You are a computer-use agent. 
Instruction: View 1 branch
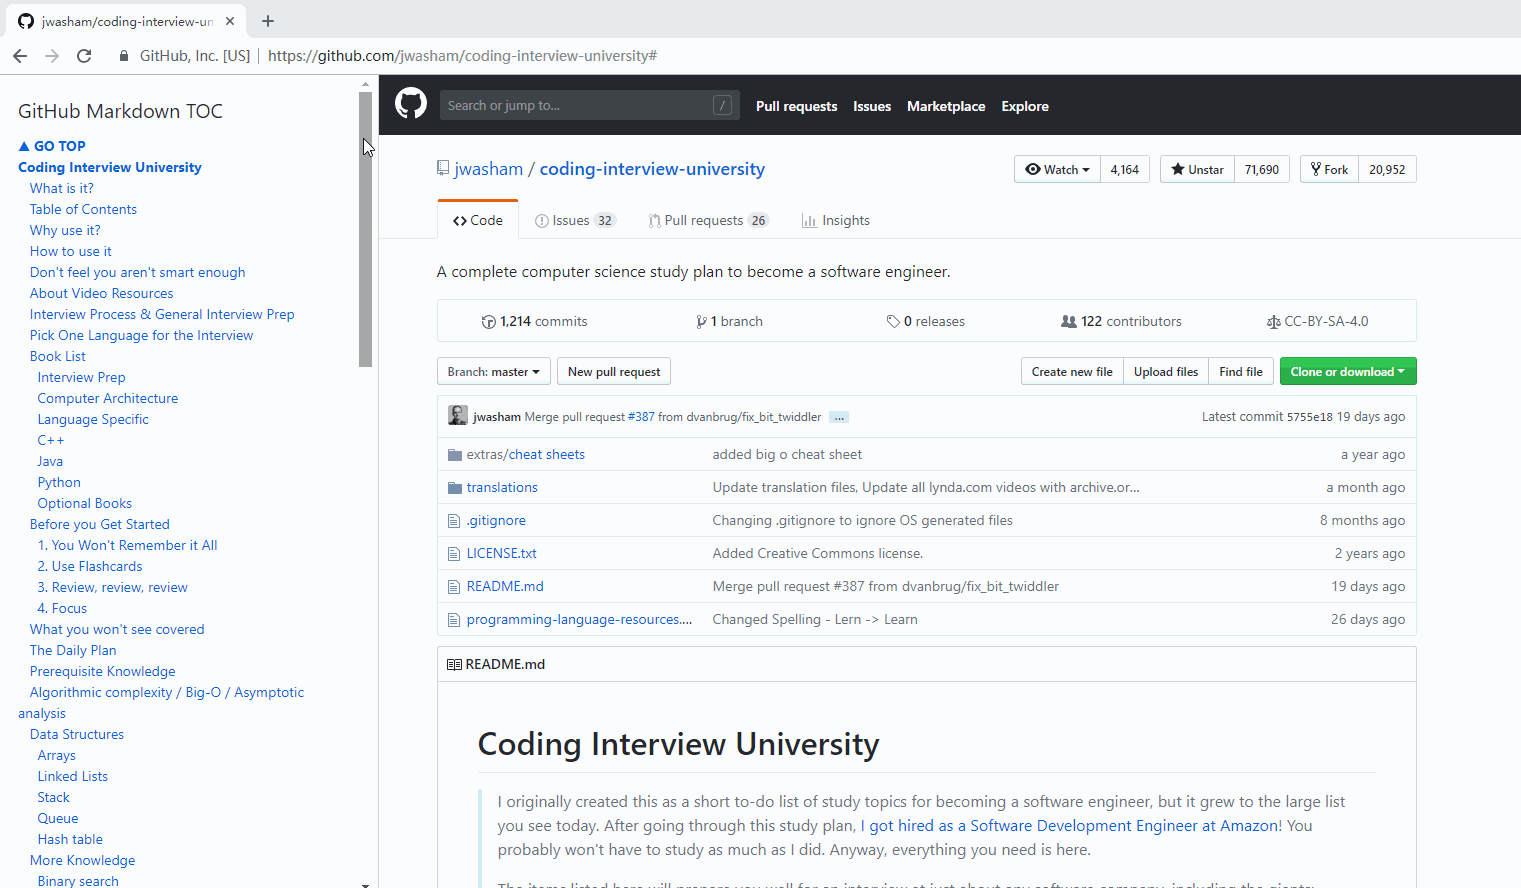(730, 322)
